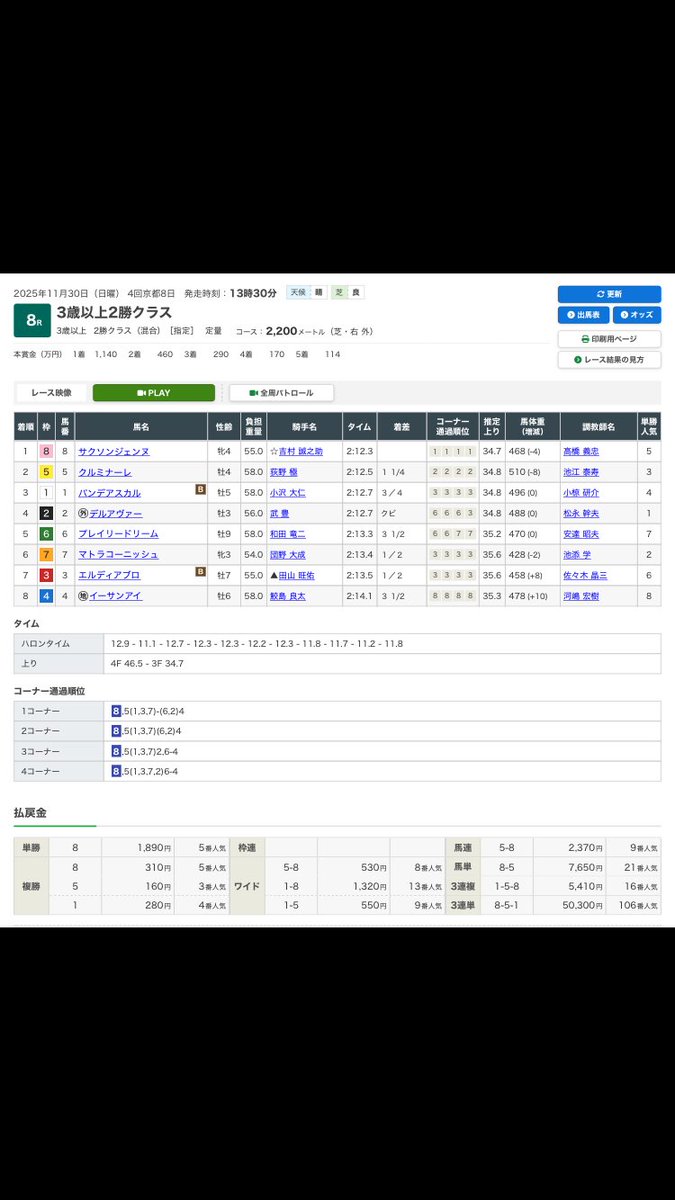Open horse サクソンジェンヌ's page

point(114,451)
